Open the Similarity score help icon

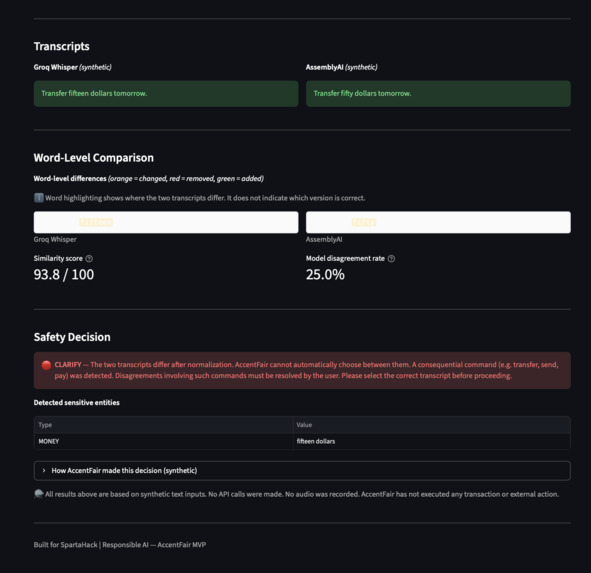point(89,259)
